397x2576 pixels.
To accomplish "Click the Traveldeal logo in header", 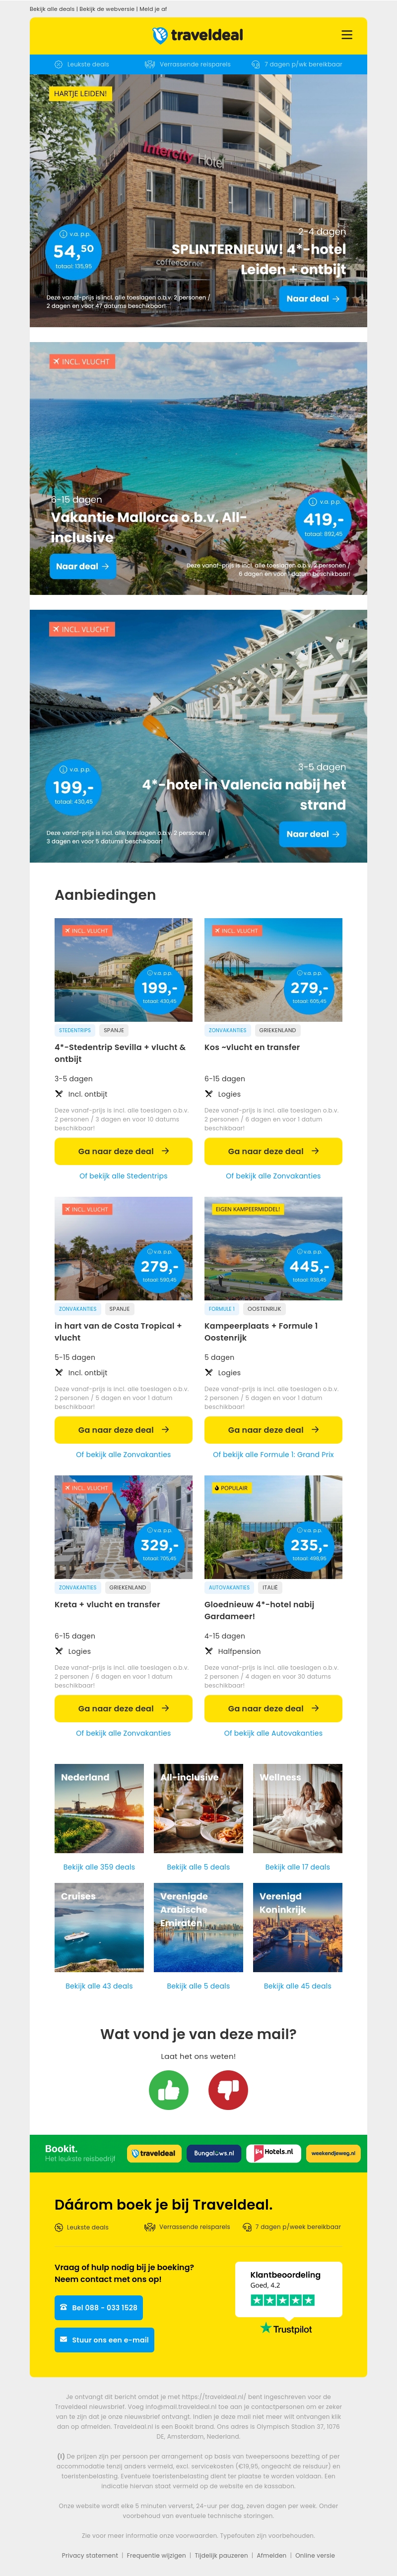I will coord(198,35).
